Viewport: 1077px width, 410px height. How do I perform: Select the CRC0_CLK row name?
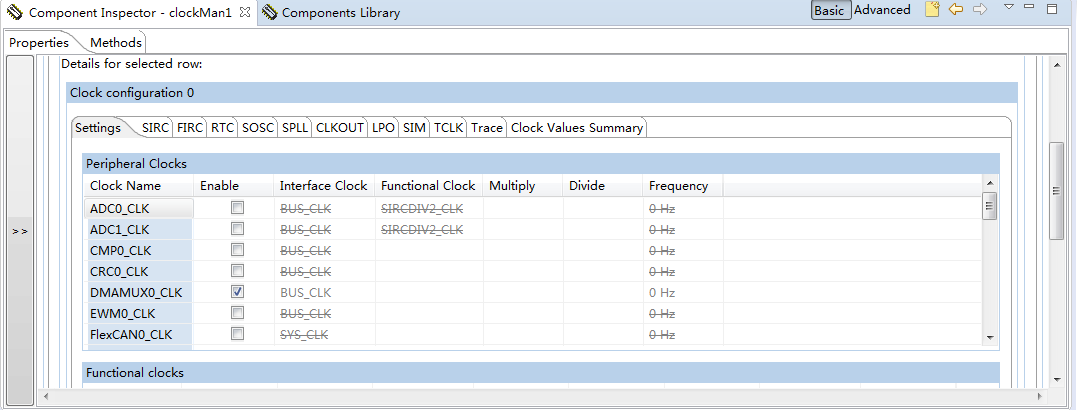point(139,271)
